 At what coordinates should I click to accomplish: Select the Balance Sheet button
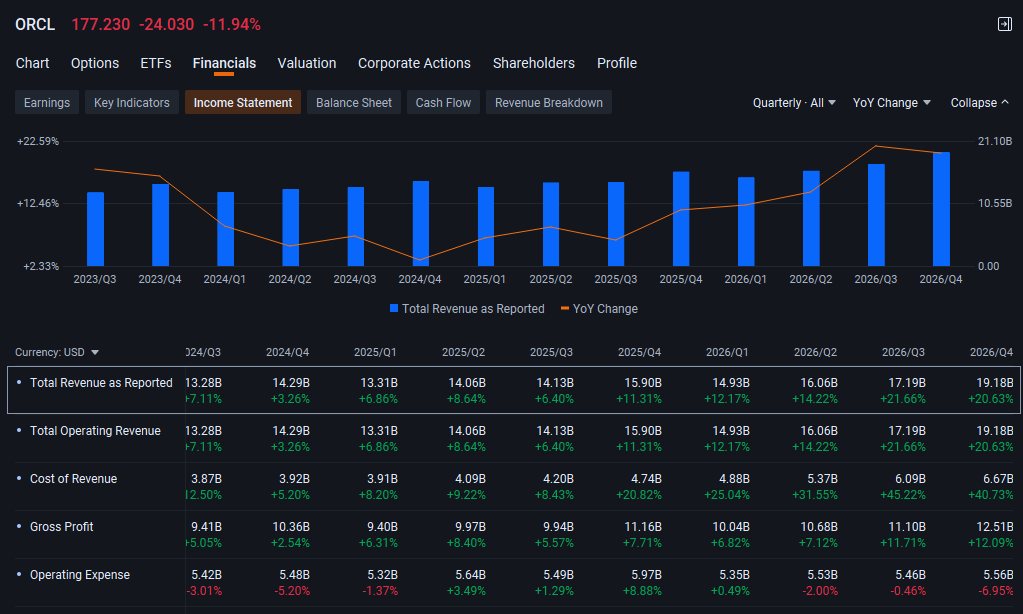click(354, 102)
